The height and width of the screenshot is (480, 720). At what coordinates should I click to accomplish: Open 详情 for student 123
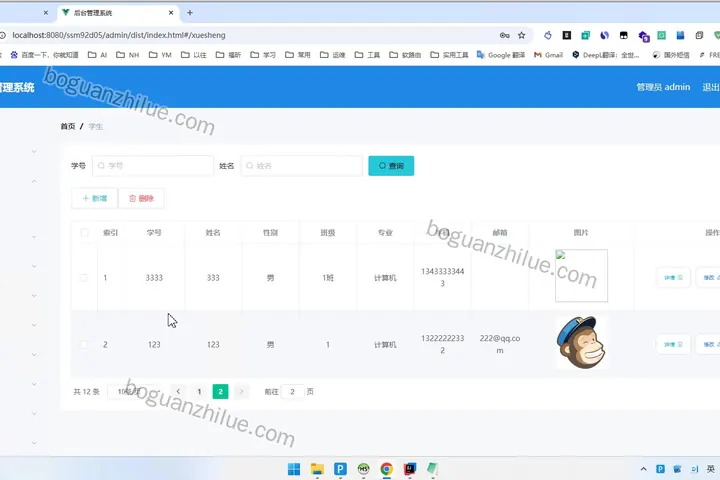click(673, 344)
